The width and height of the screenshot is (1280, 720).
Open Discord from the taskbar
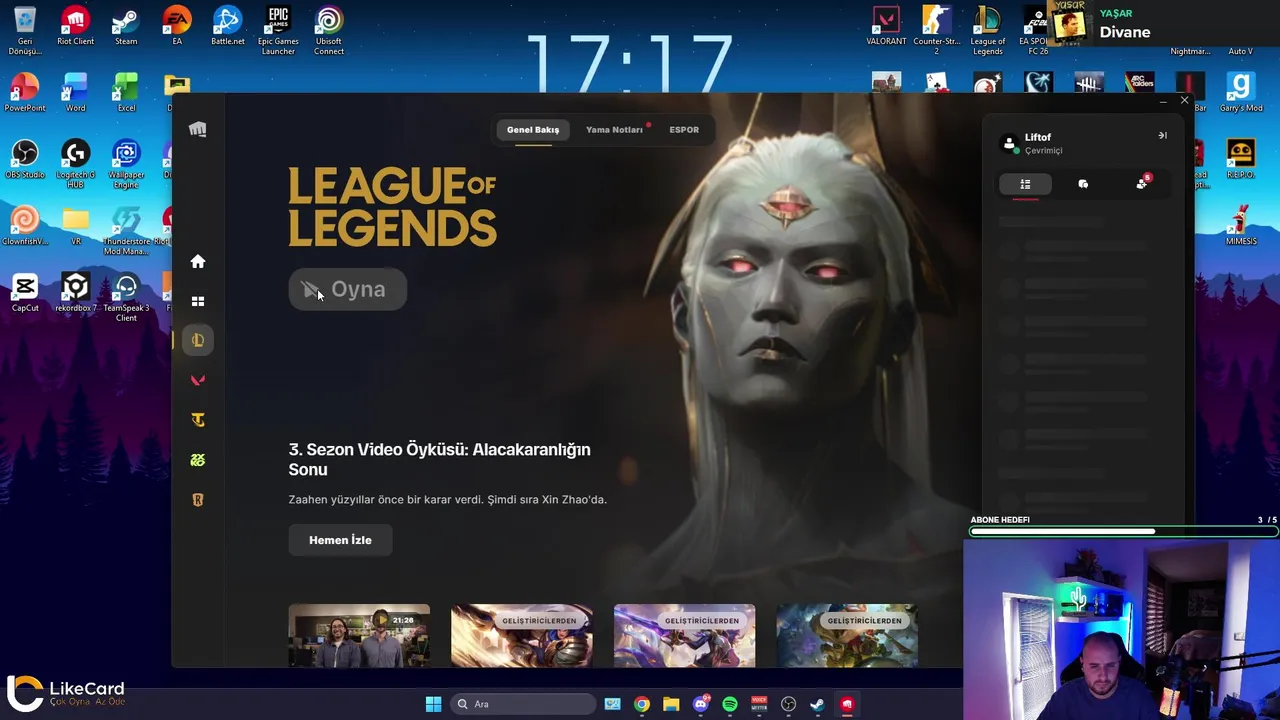click(701, 704)
